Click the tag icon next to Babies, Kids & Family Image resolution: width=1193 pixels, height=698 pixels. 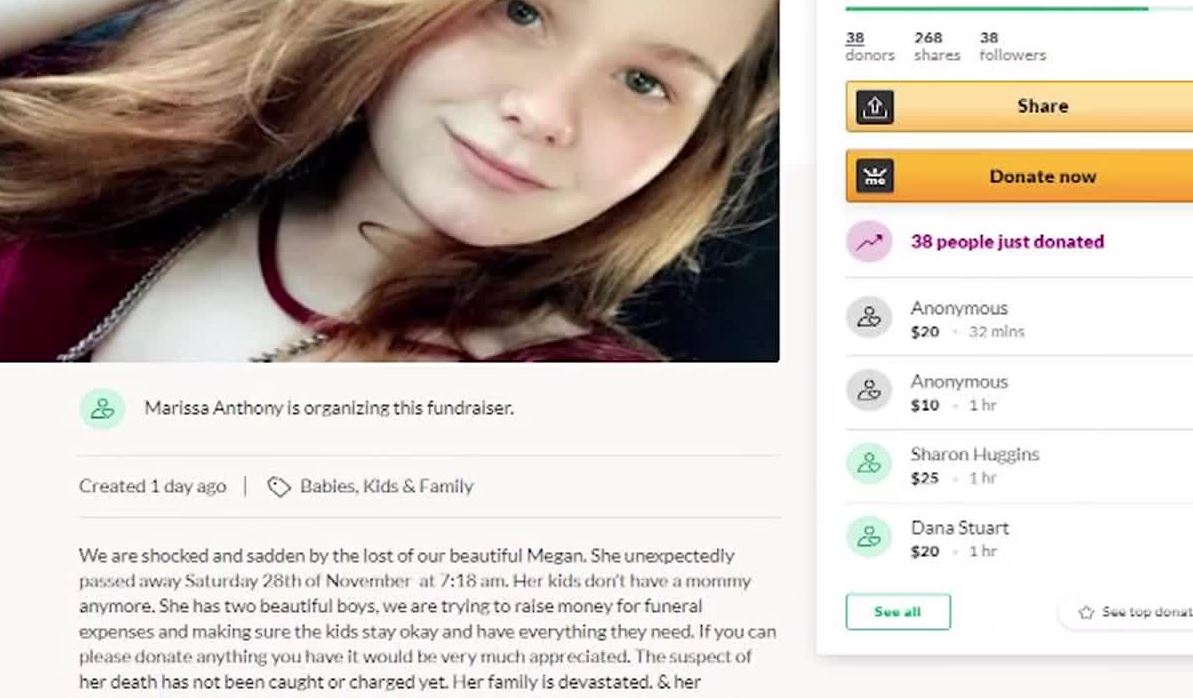(279, 487)
